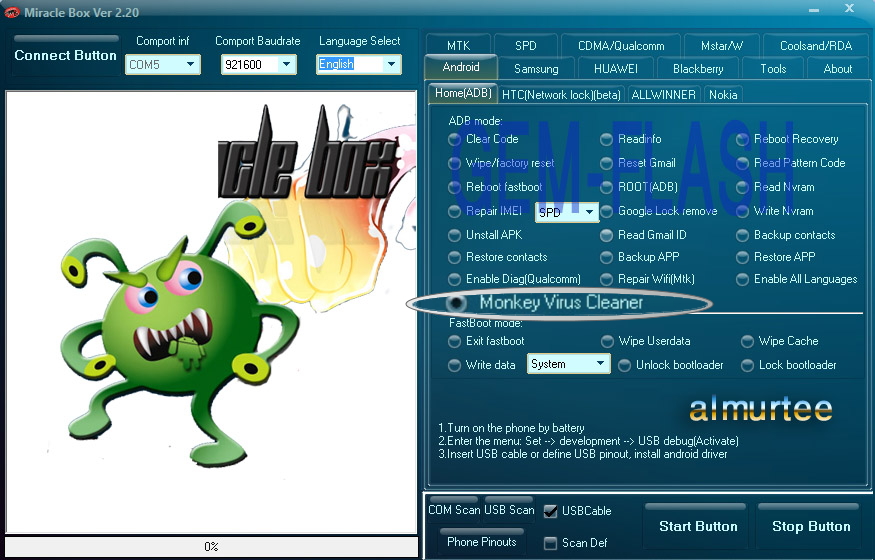Click the Connect Button

pyautogui.click(x=65, y=55)
